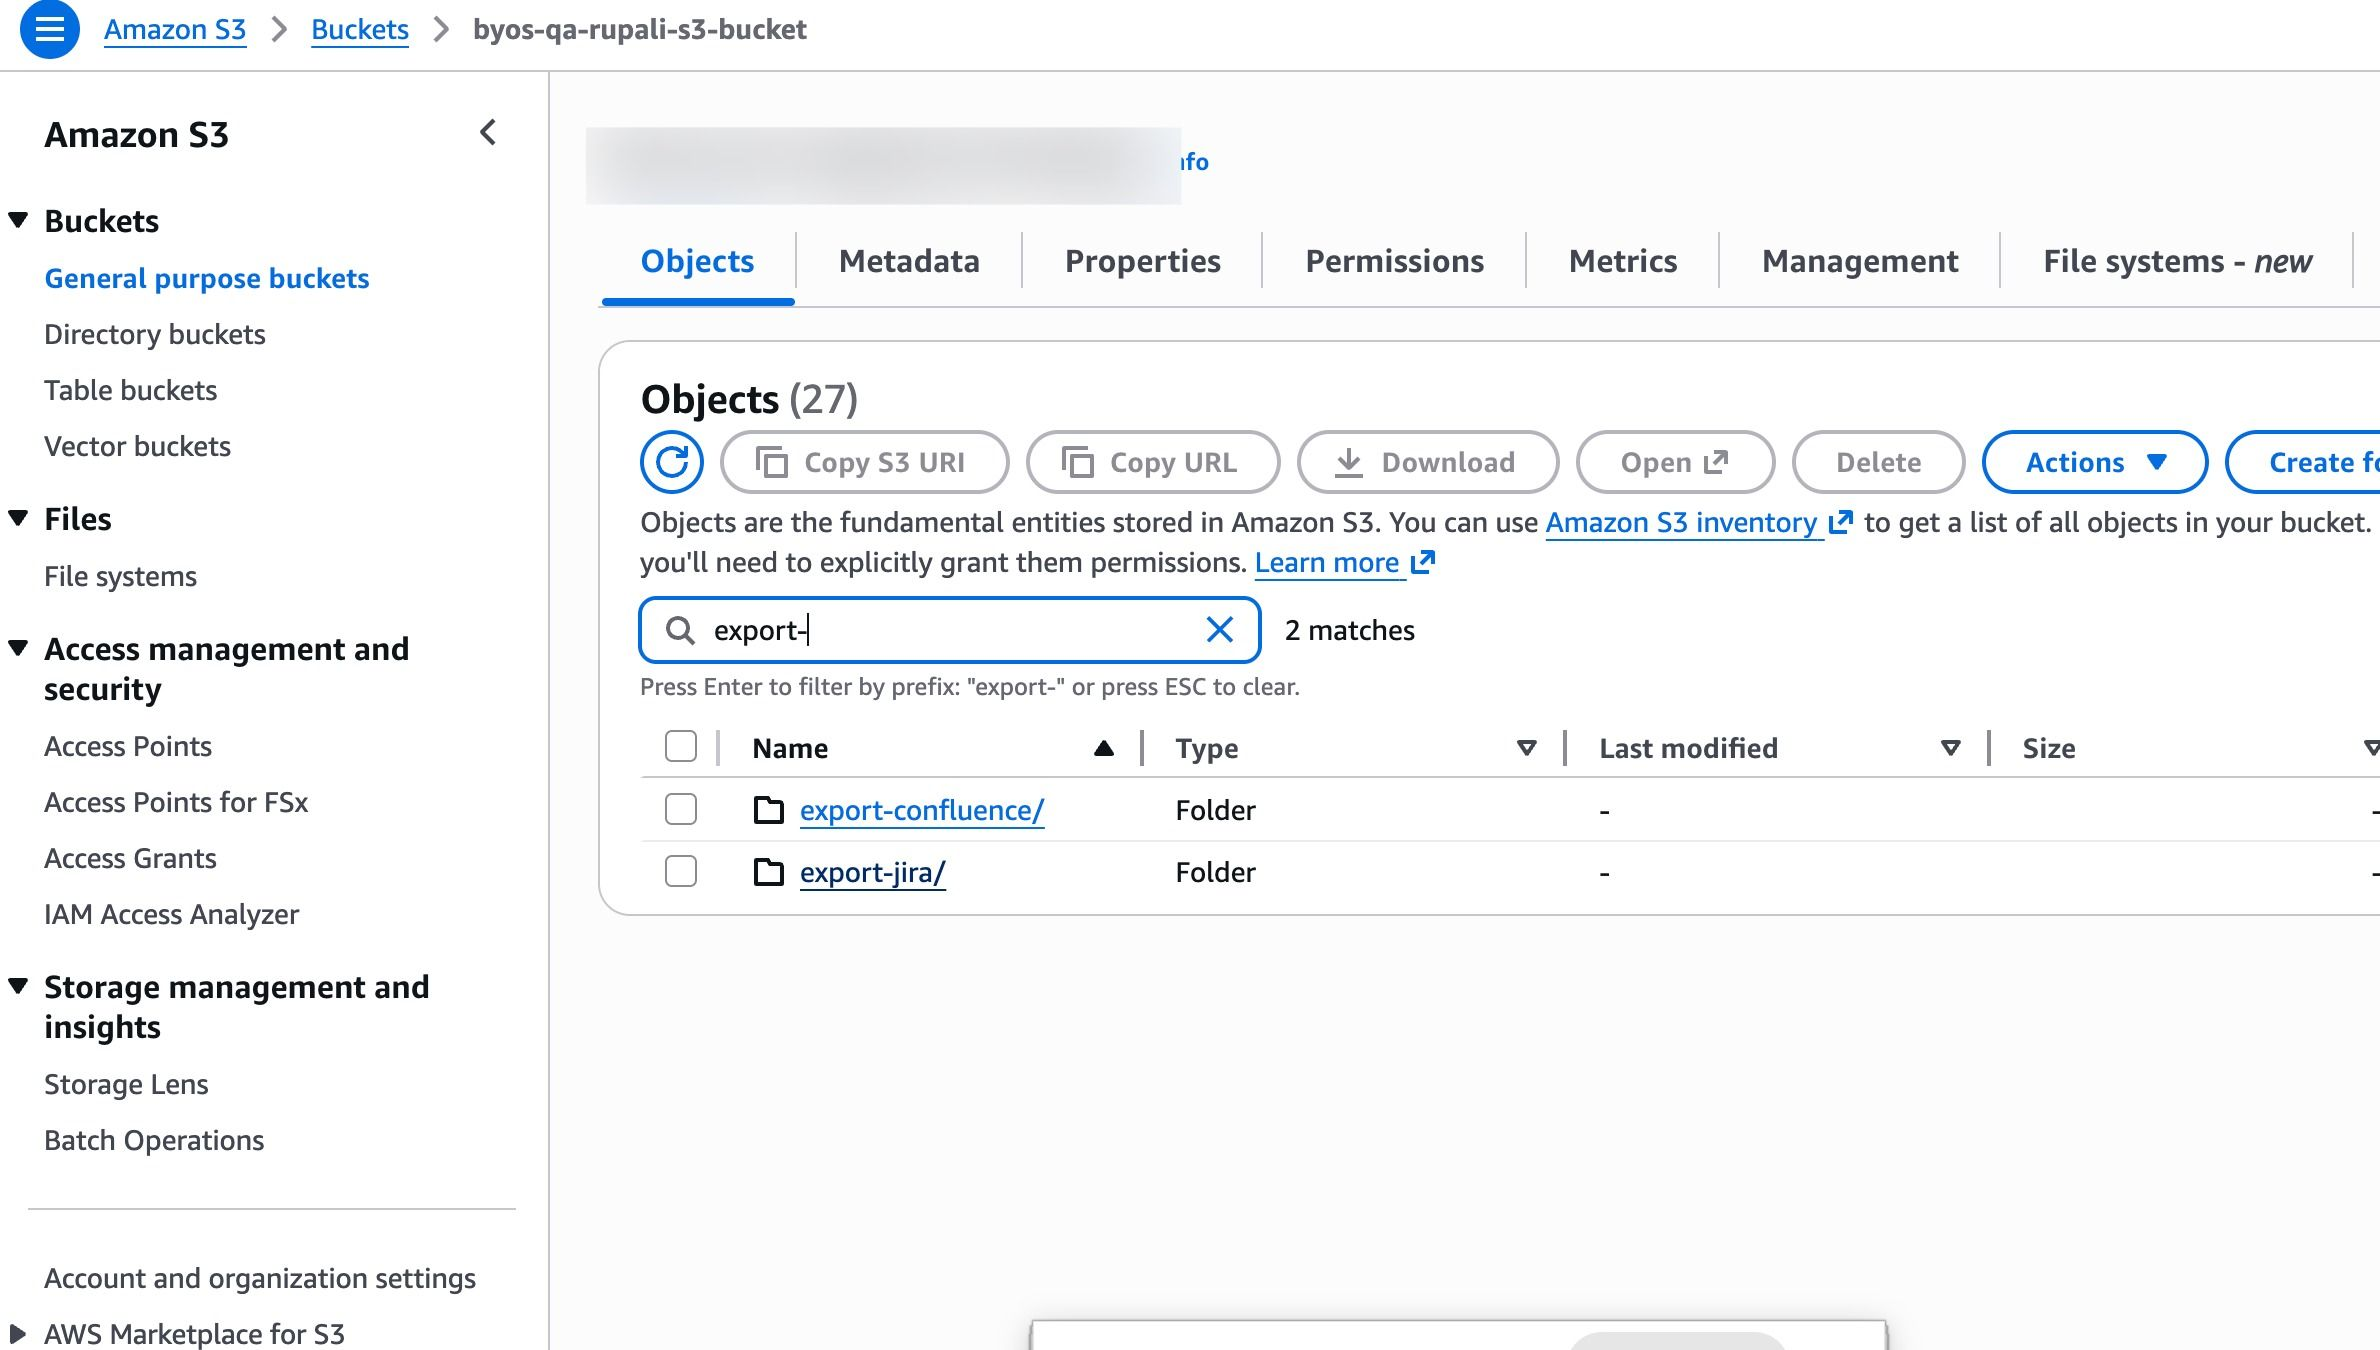Screen dimensions: 2380x1350
Task: Open the File systems - new tab
Action: (x=2177, y=261)
